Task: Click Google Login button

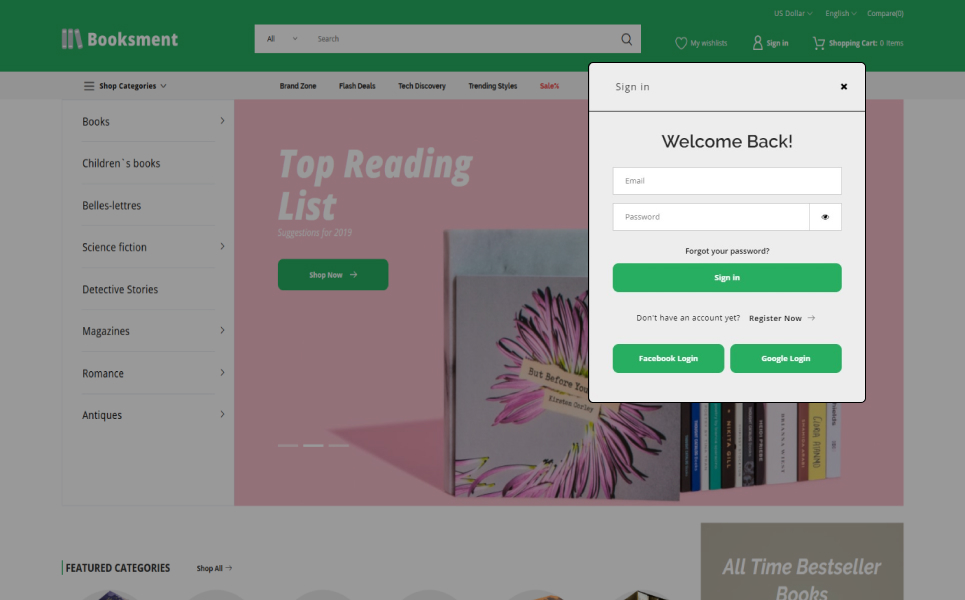Action: coord(785,358)
